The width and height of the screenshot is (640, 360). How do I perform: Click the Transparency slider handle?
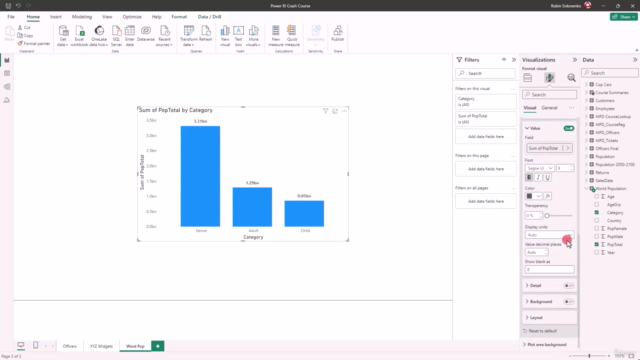[x=547, y=216]
